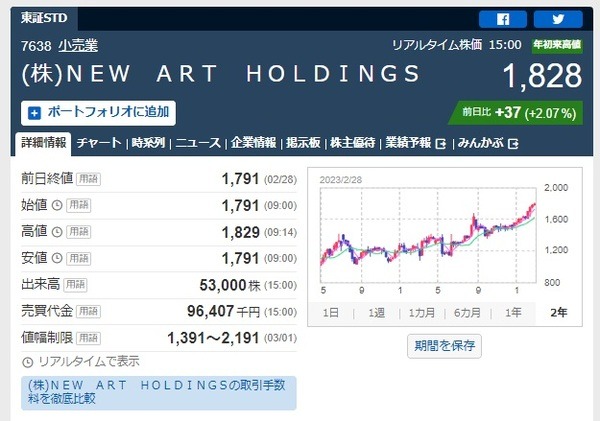
Task: Open the チャート tab
Action: (x=99, y=143)
